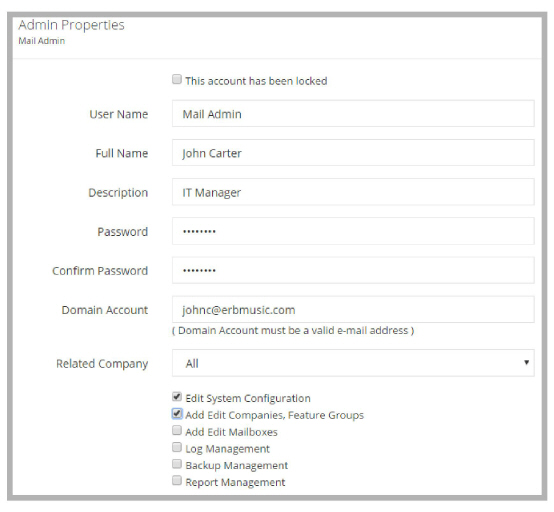This screenshot has width=554, height=512.
Task: Enable the Add Edit Mailboxes checkbox
Action: click(177, 430)
